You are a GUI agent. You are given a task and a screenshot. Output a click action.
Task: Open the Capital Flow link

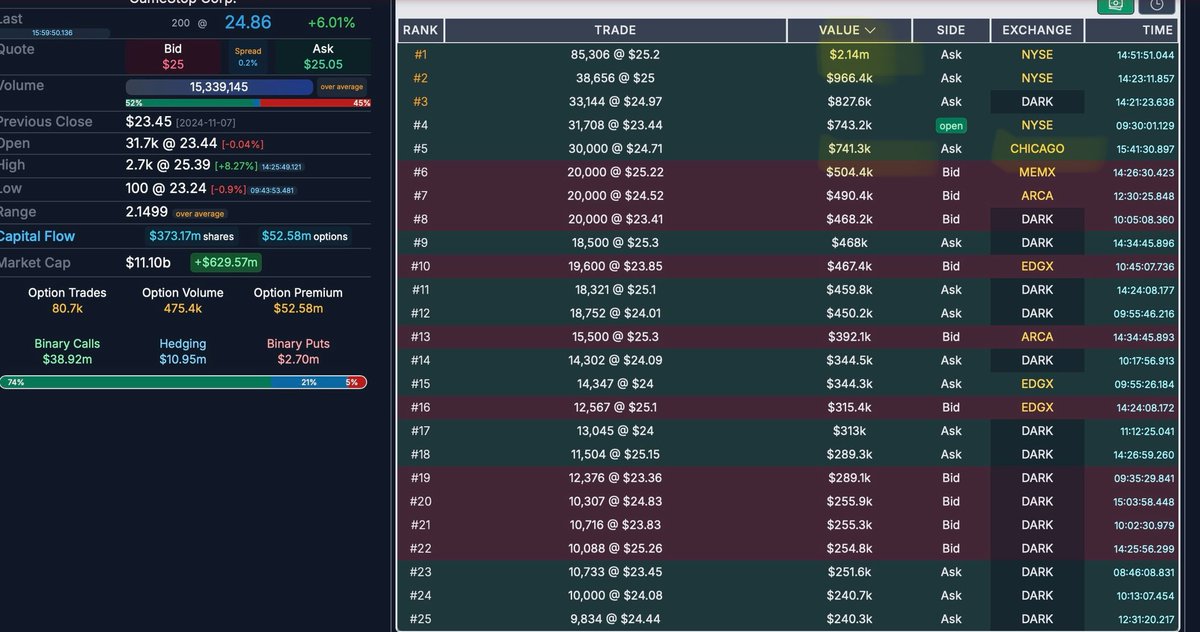click(38, 236)
